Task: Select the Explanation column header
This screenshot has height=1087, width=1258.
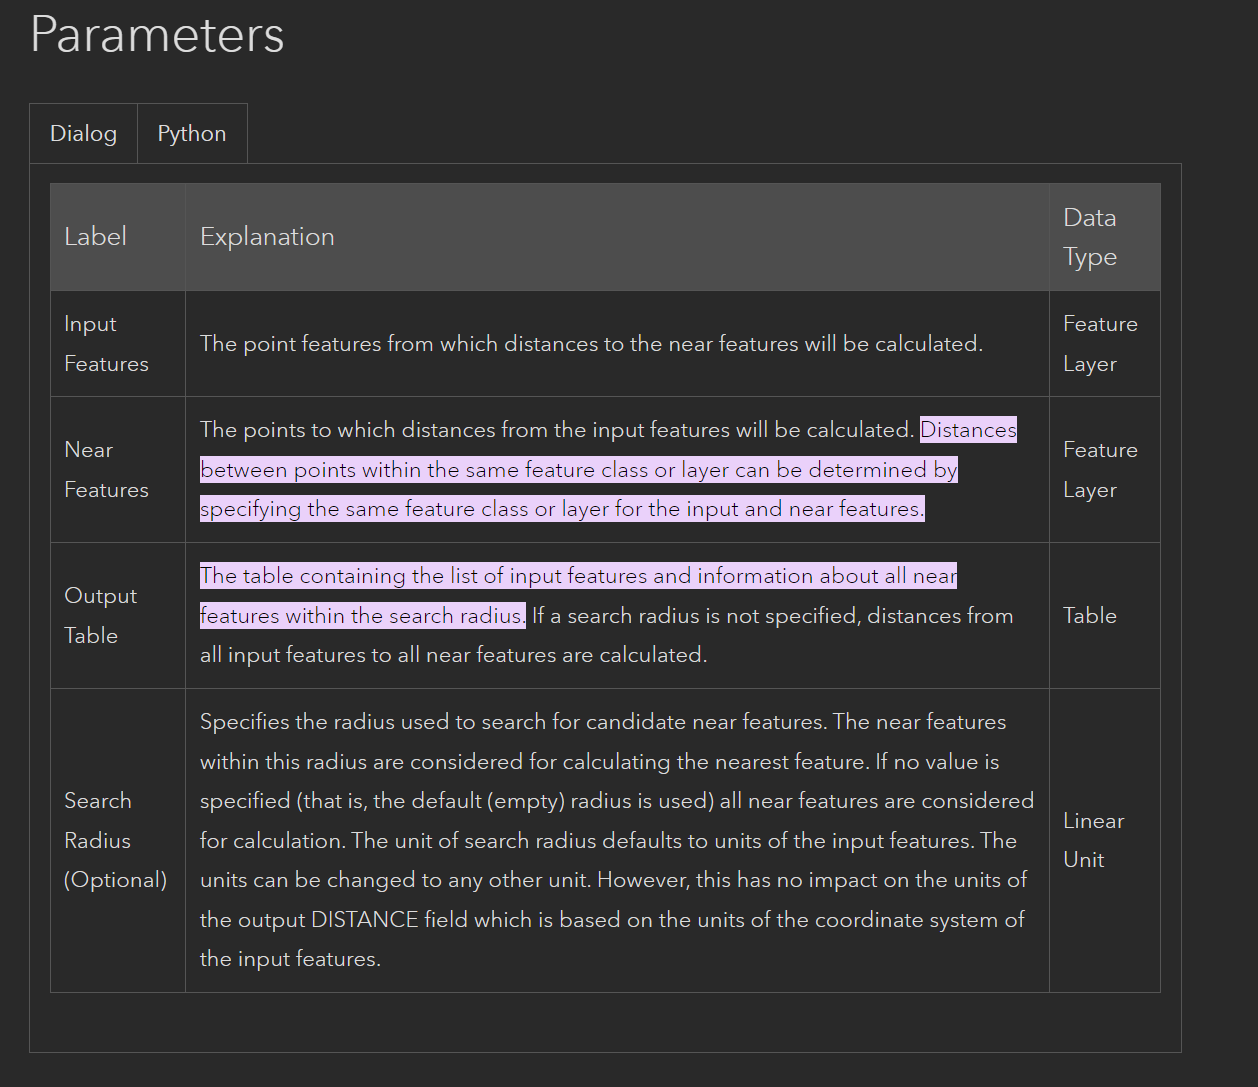Action: coord(267,236)
